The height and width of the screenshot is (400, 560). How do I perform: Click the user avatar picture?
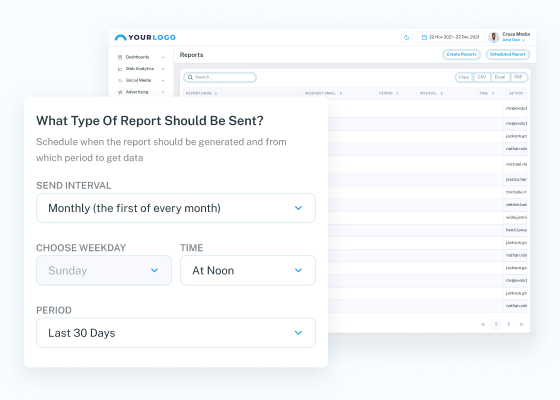click(x=494, y=37)
